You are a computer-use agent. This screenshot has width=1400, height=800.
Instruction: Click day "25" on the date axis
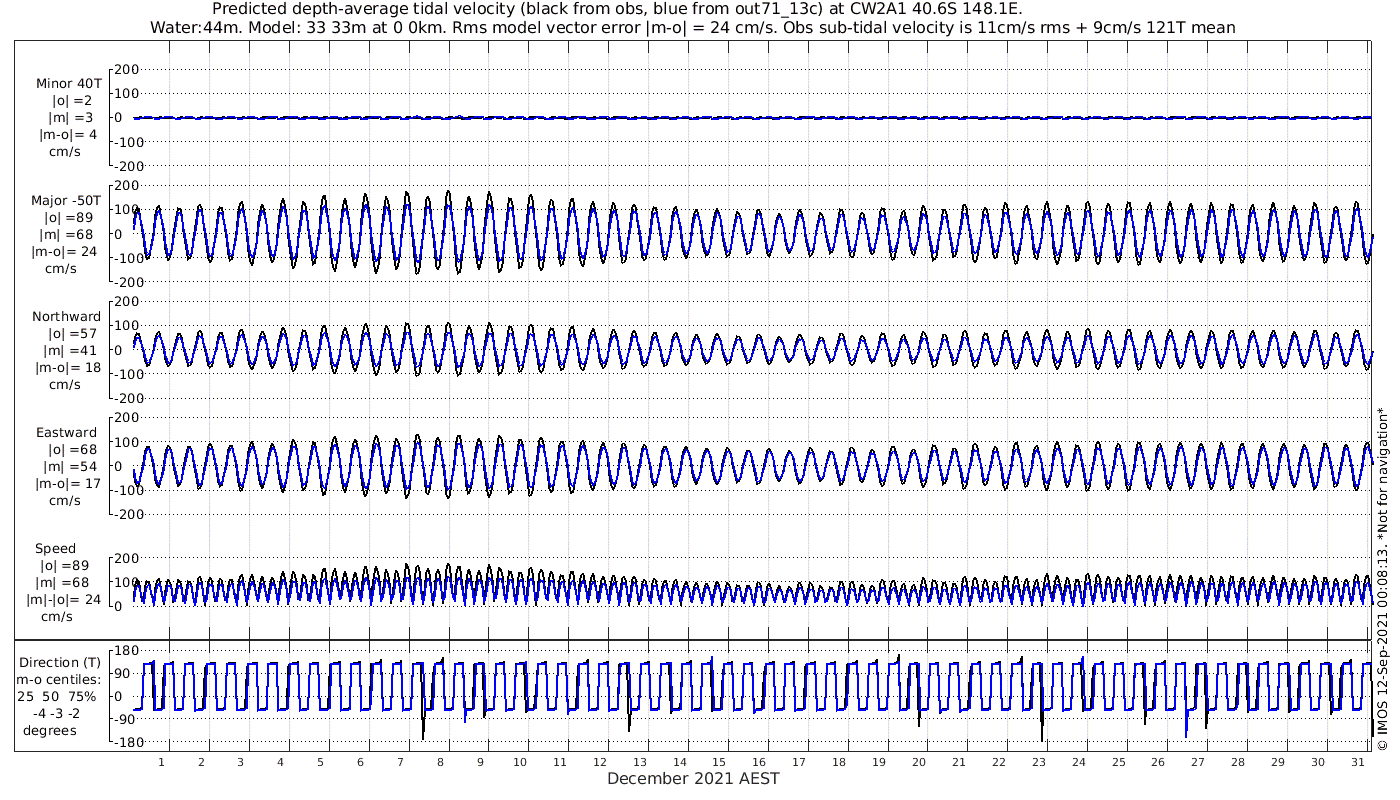[x=1118, y=762]
